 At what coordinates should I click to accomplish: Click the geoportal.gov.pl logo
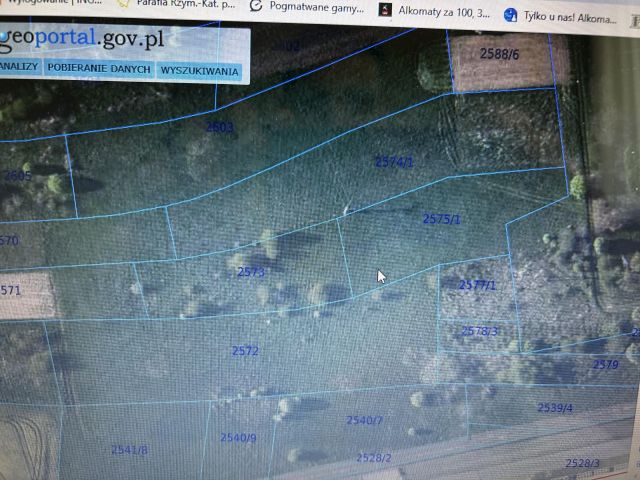tap(84, 40)
